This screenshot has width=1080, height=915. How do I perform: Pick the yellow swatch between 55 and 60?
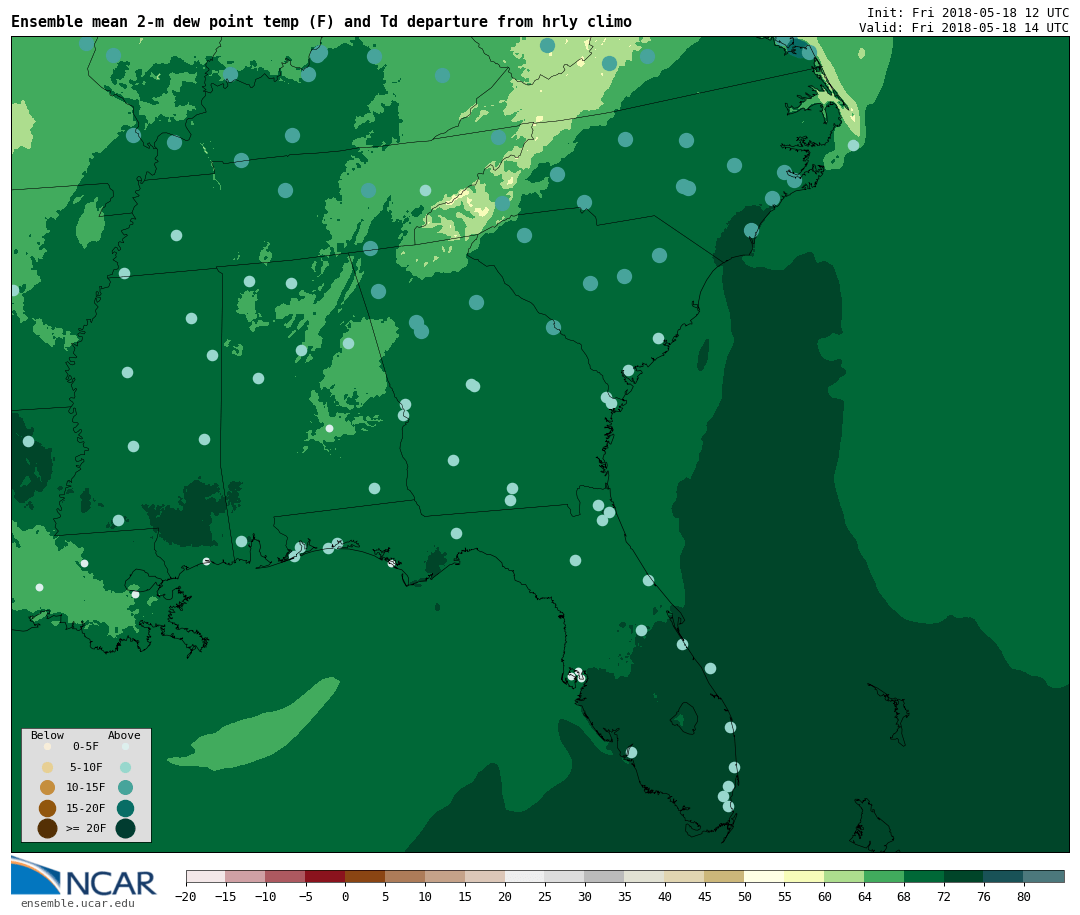804,876
